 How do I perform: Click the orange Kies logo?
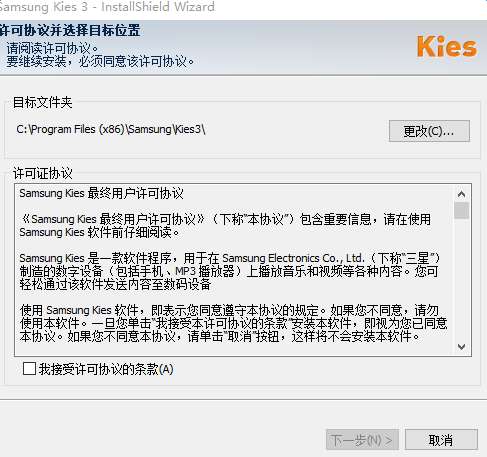447,47
